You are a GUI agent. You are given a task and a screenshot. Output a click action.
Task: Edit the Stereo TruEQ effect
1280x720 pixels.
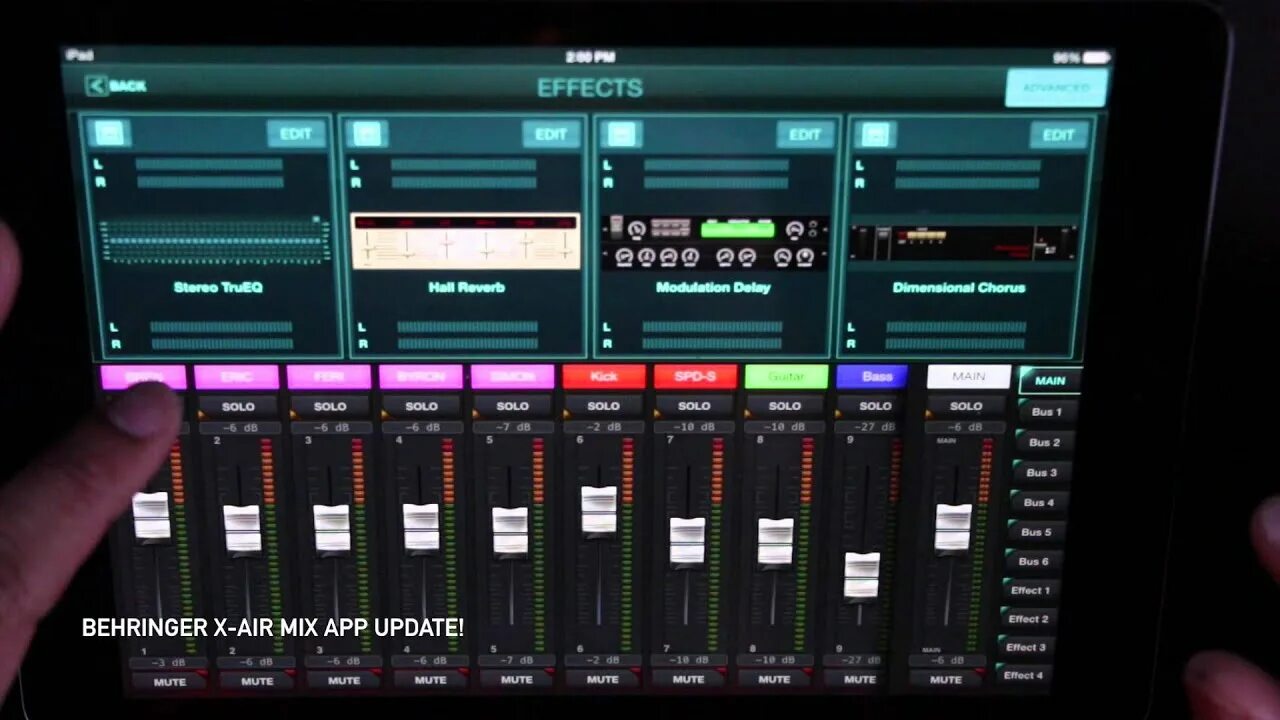[296, 134]
